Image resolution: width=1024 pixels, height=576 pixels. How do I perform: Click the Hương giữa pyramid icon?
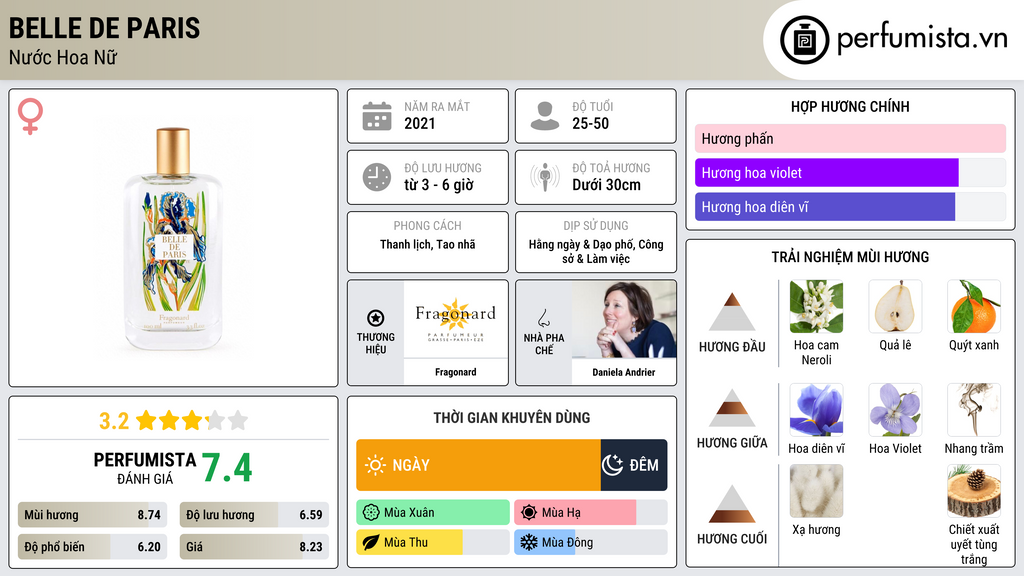(732, 408)
